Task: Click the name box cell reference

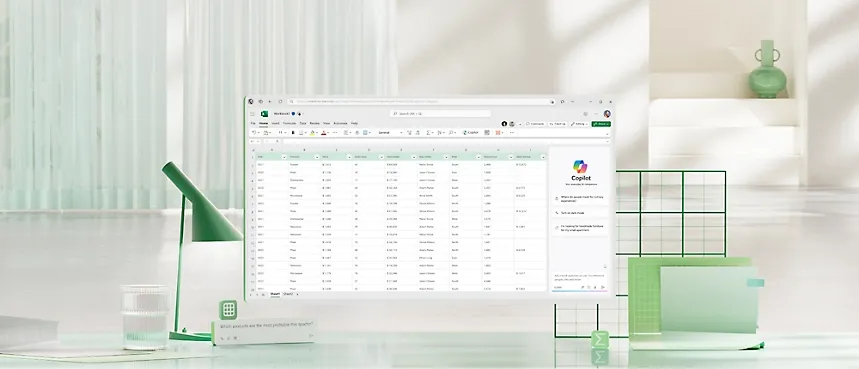Action: [x=255, y=141]
